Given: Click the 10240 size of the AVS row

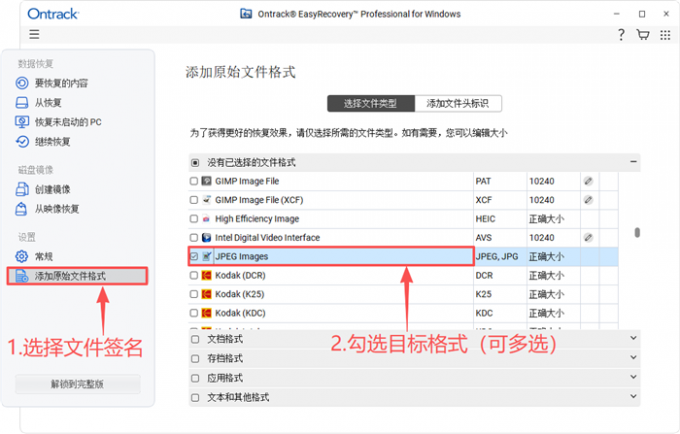Looking at the screenshot, I should click(x=542, y=238).
